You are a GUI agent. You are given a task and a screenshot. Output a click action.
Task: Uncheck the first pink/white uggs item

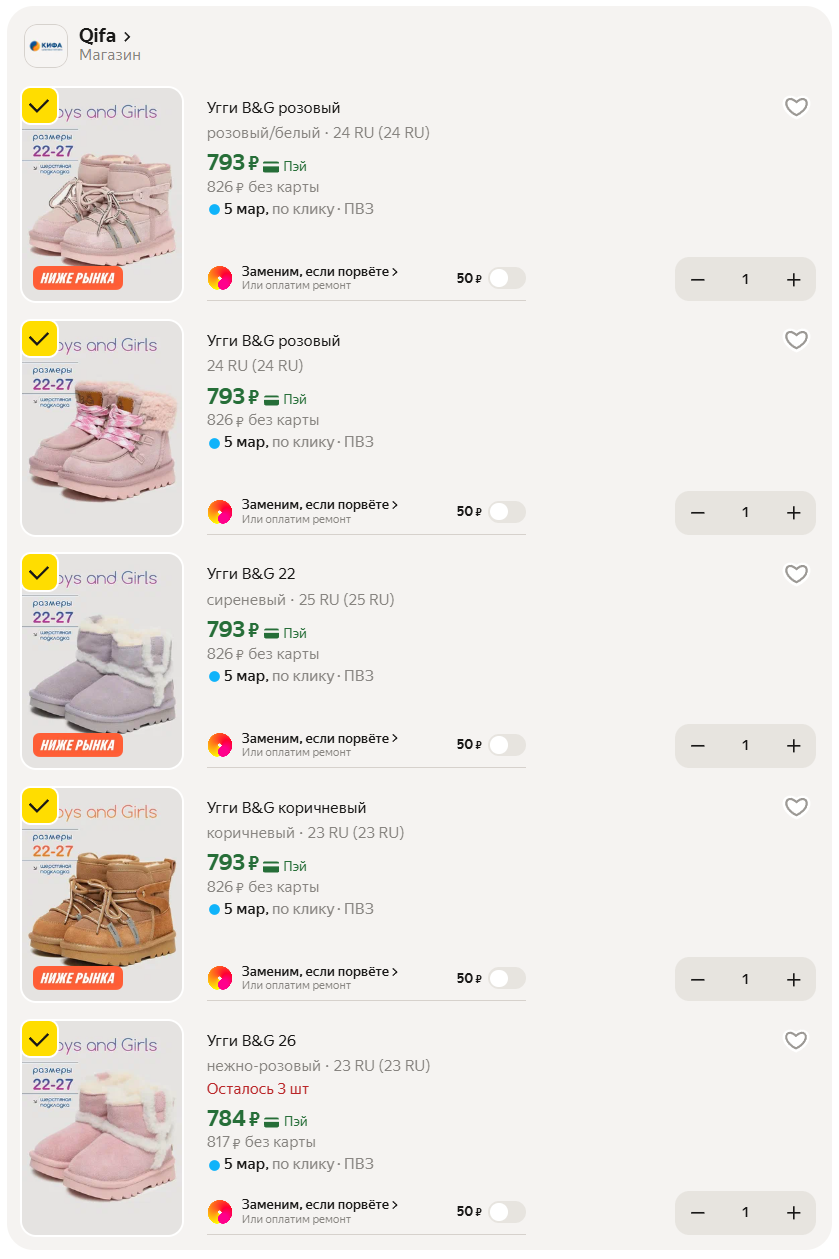39,106
